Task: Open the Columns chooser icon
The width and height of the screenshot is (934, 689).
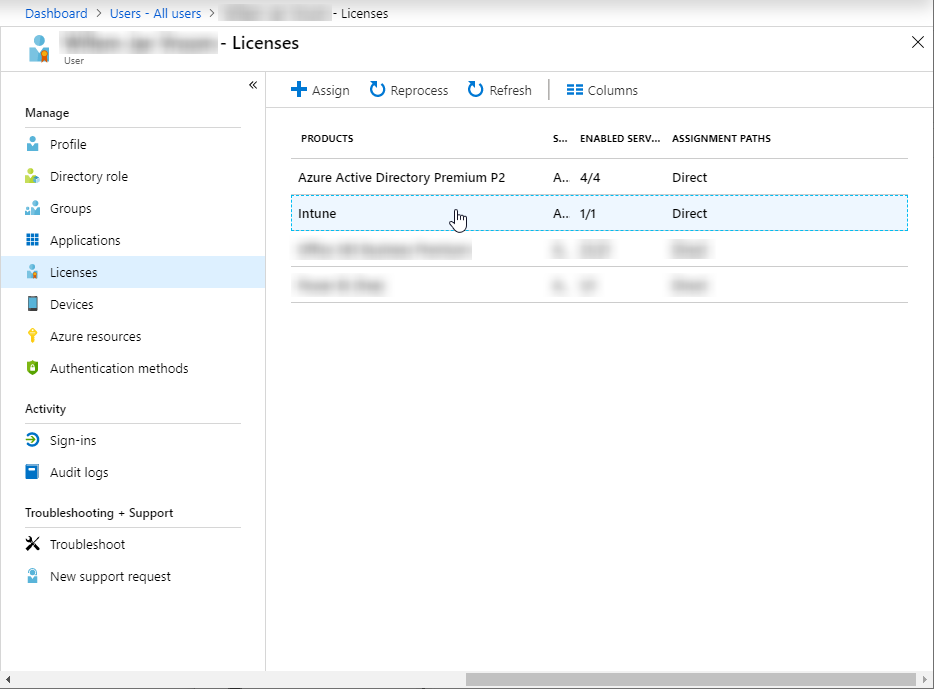Action: (575, 90)
